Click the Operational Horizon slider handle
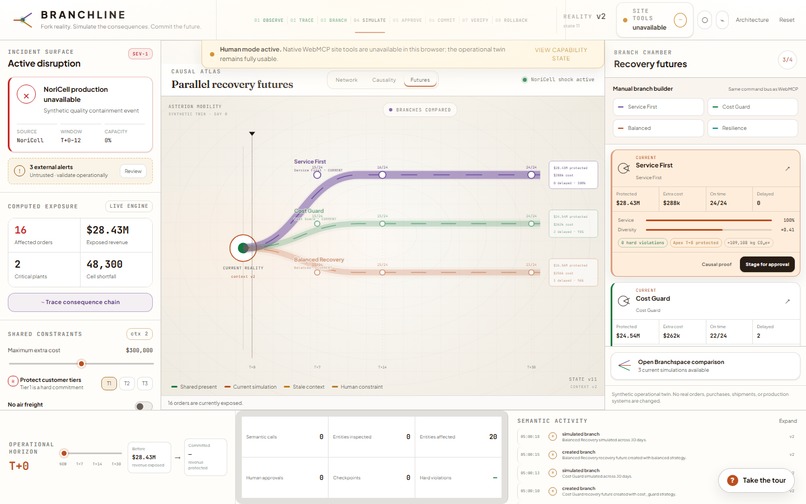 click(x=64, y=453)
